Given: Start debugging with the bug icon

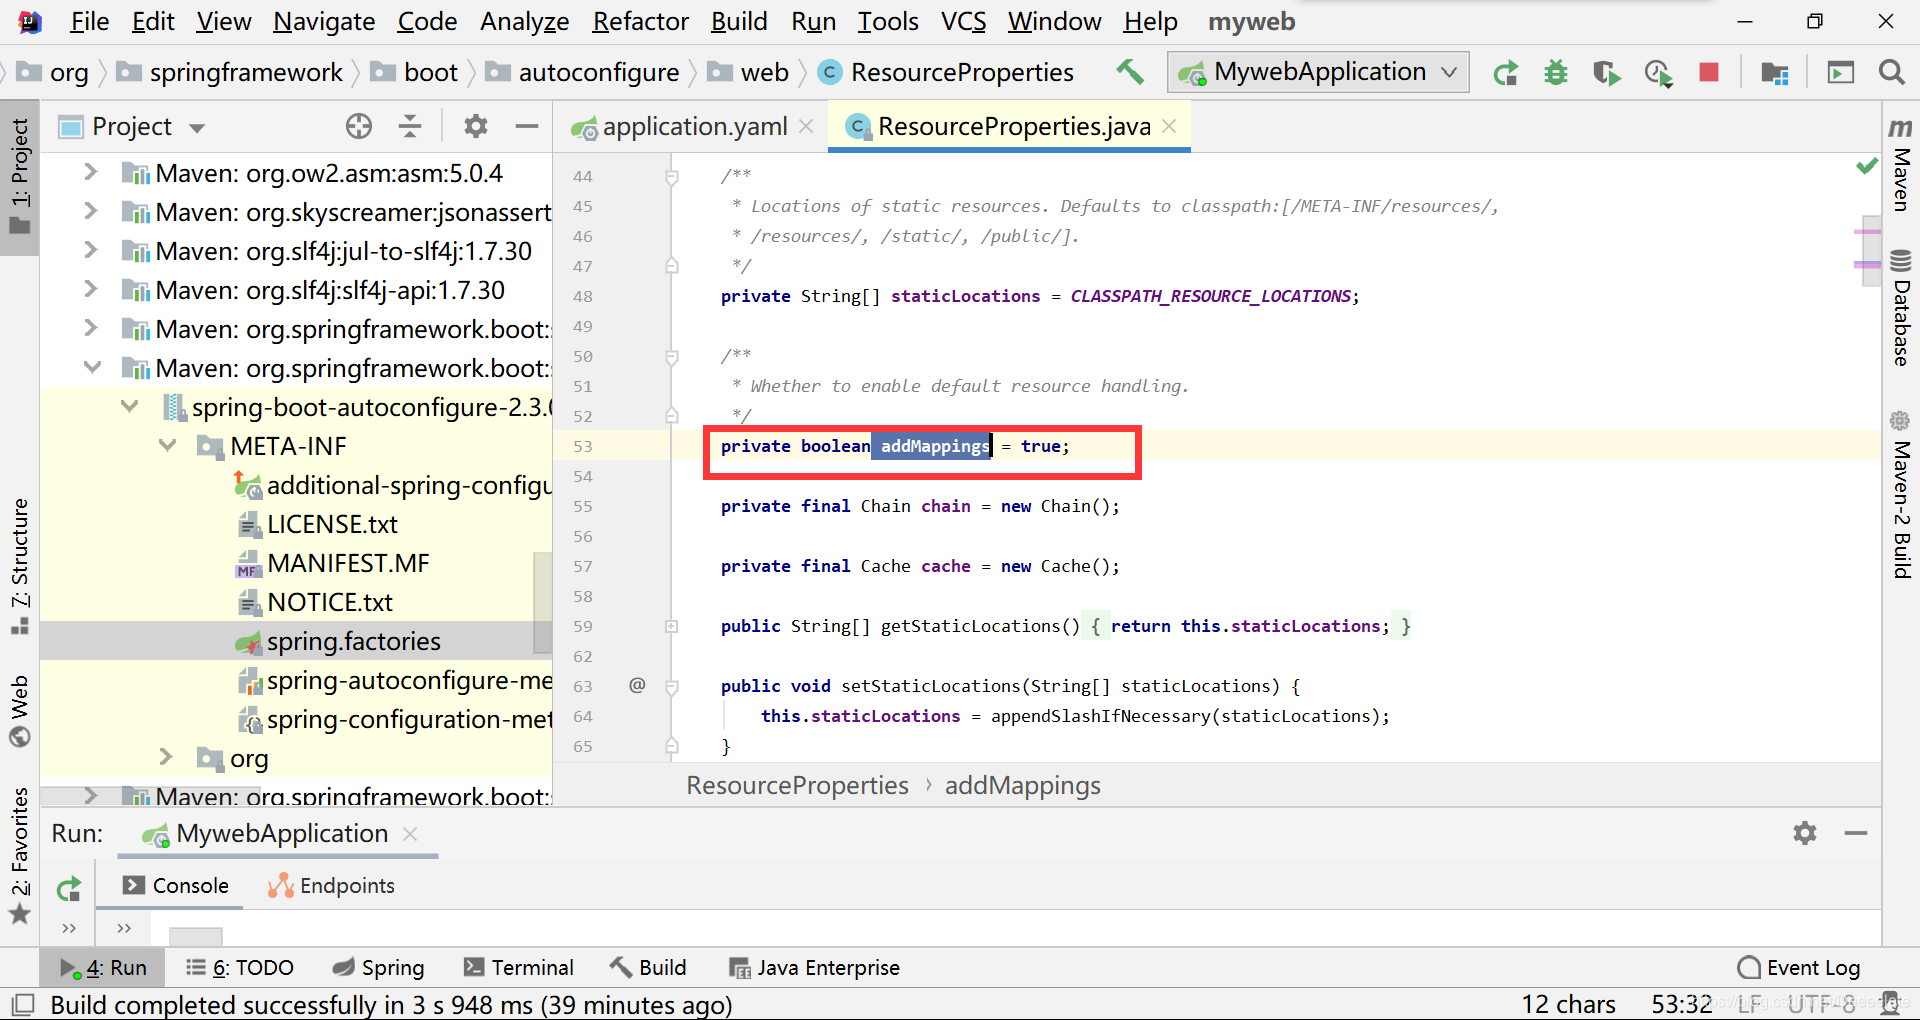Looking at the screenshot, I should (x=1556, y=73).
